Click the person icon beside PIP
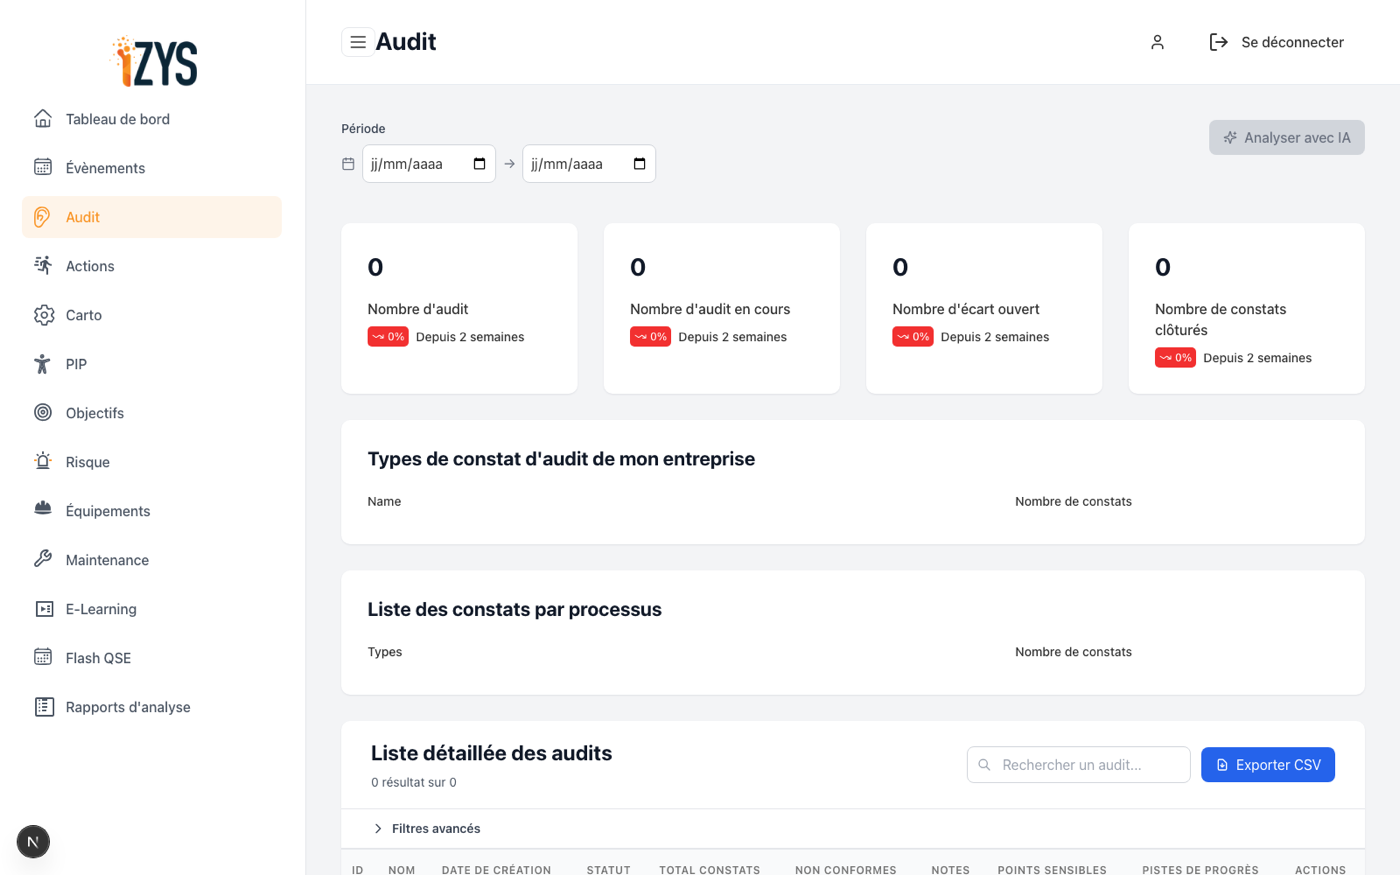Viewport: 1400px width, 875px height. tap(43, 364)
